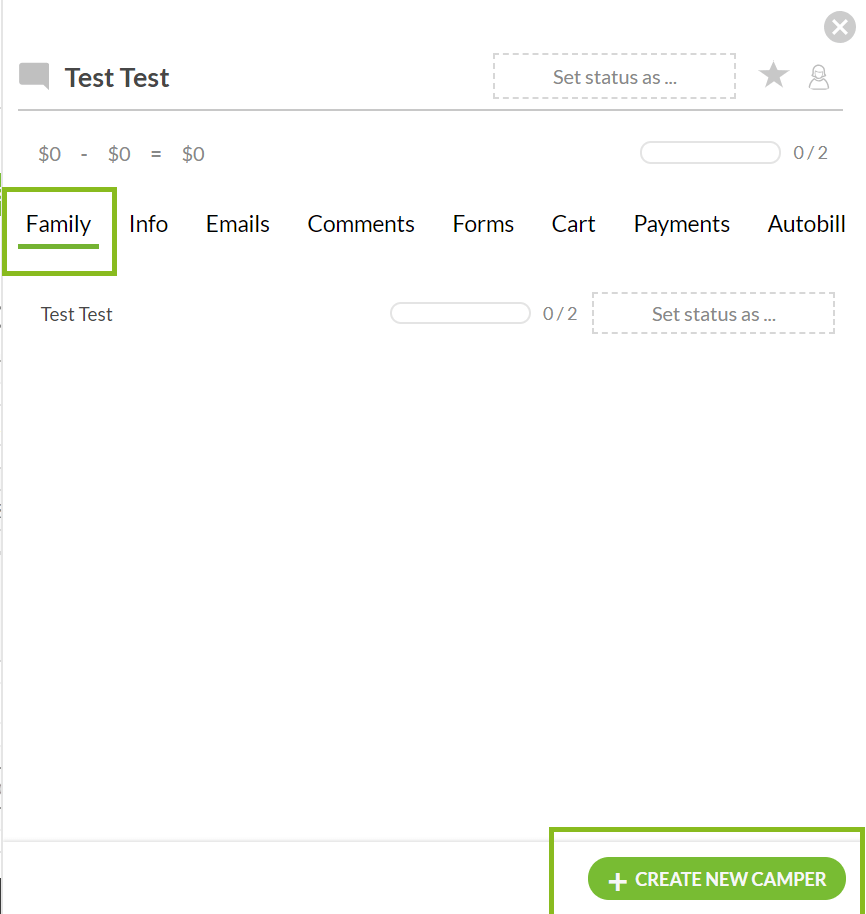Open Set status dropdown in camper row
Screen dimensions: 866x914
pos(713,314)
